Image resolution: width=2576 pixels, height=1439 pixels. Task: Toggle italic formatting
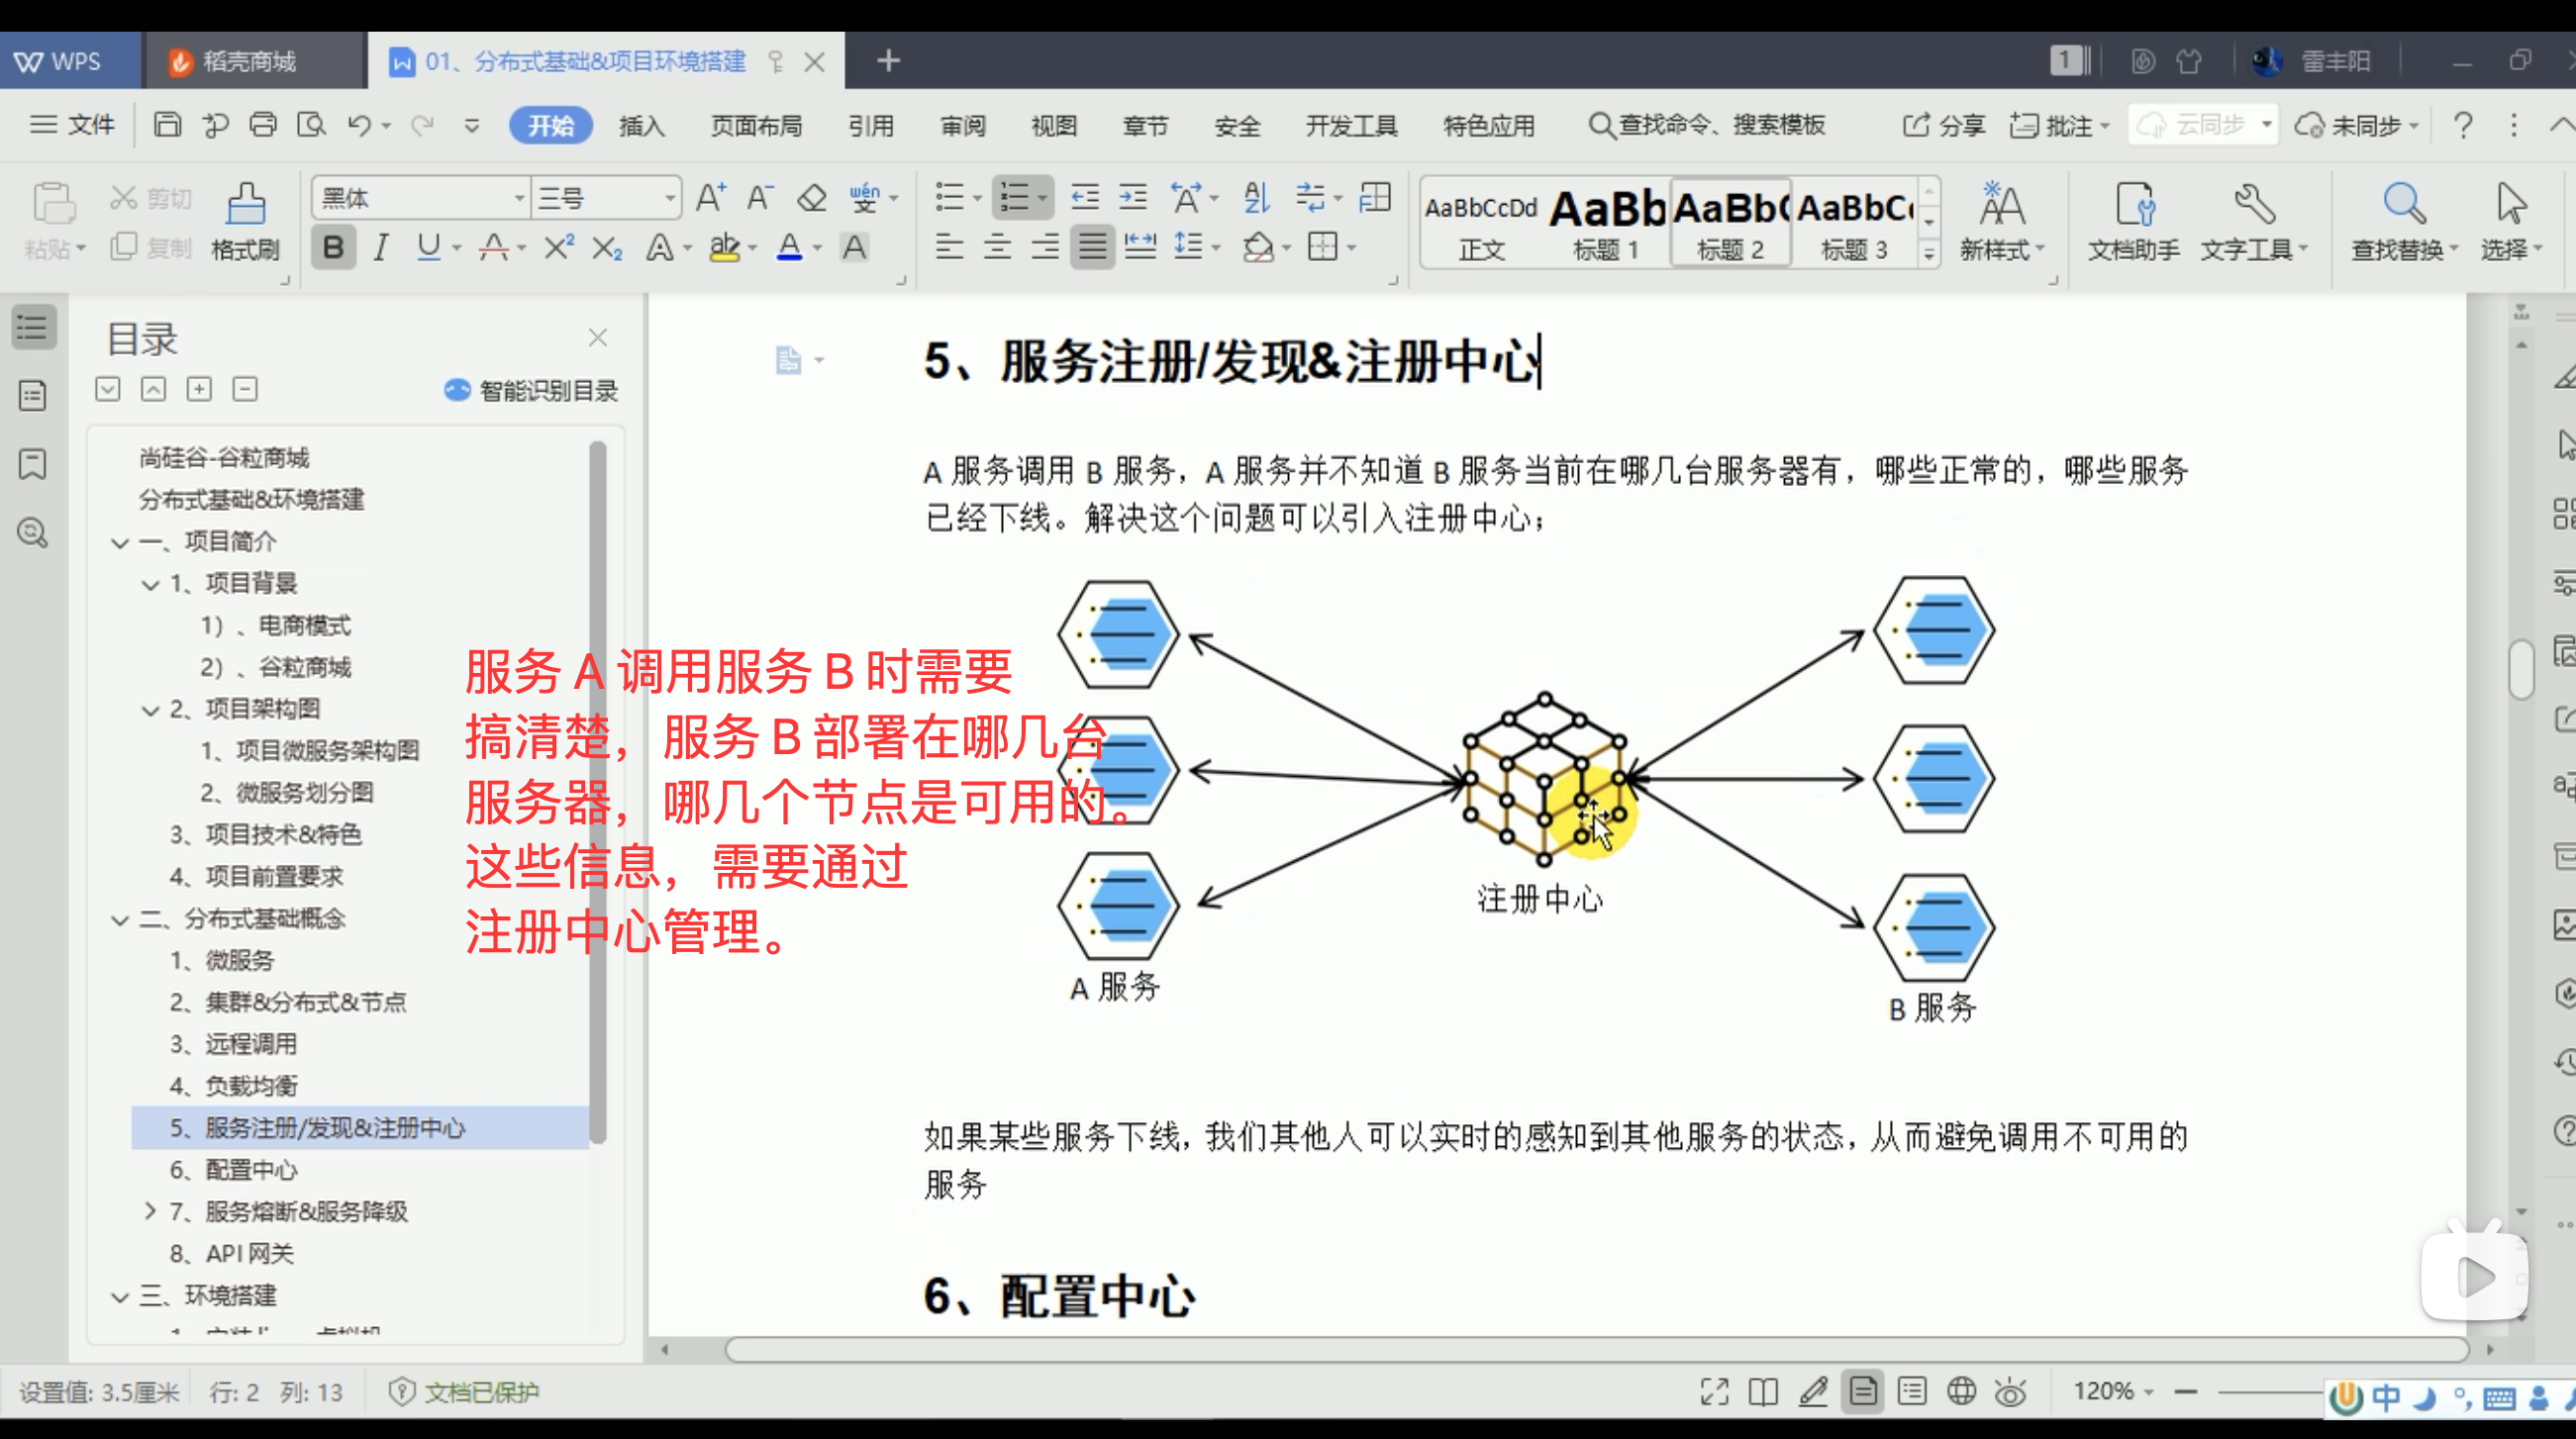pos(381,247)
